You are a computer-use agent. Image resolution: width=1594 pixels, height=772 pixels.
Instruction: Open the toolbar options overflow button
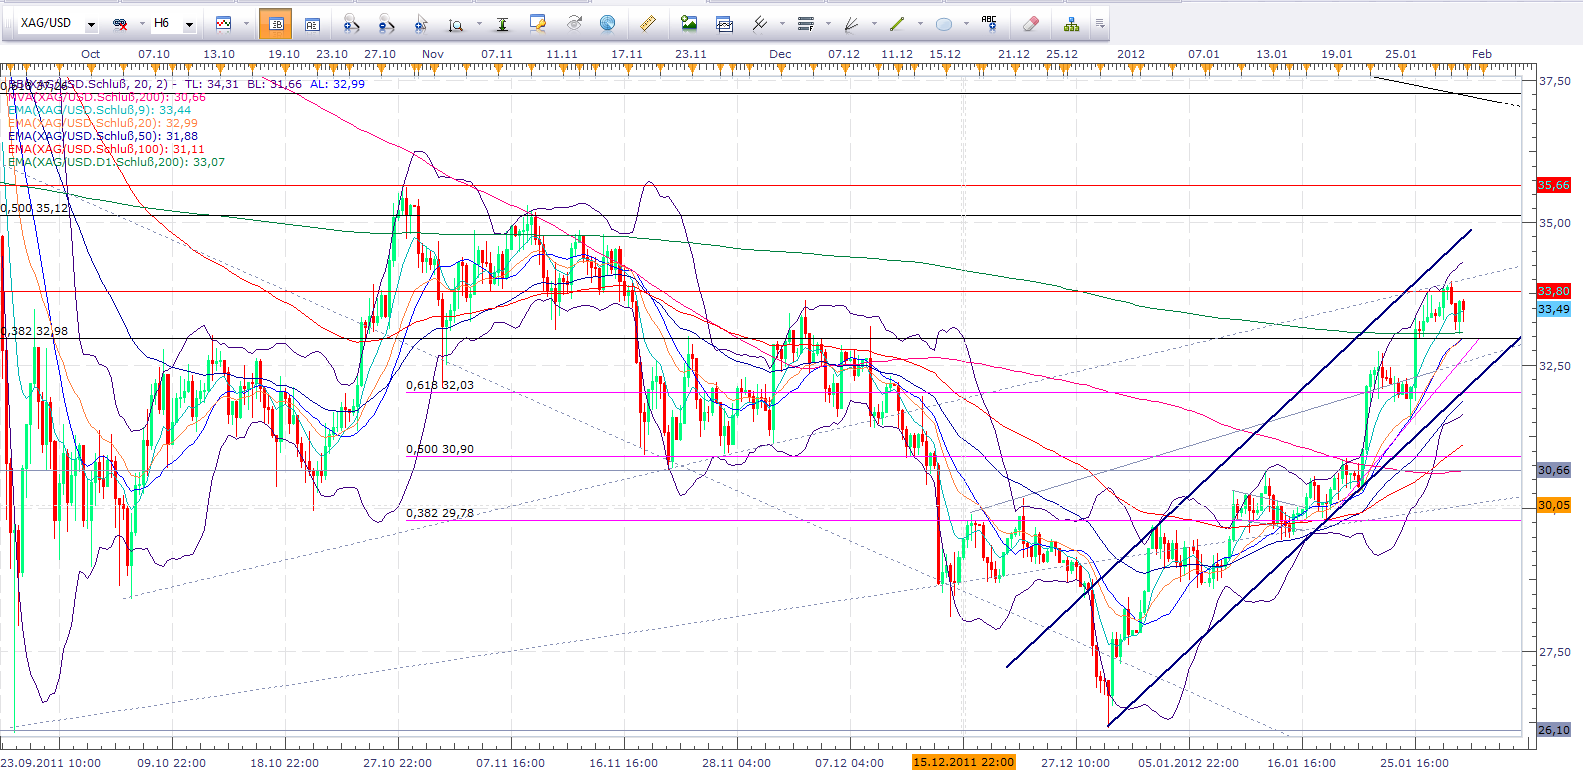coord(1100,23)
